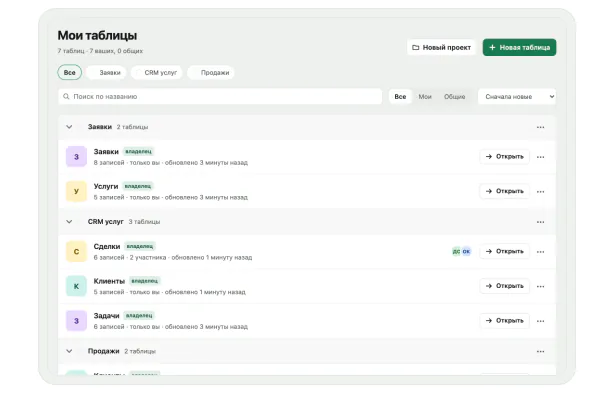Click the purple З icon of Задачи table
612x398 pixels.
tap(76, 321)
